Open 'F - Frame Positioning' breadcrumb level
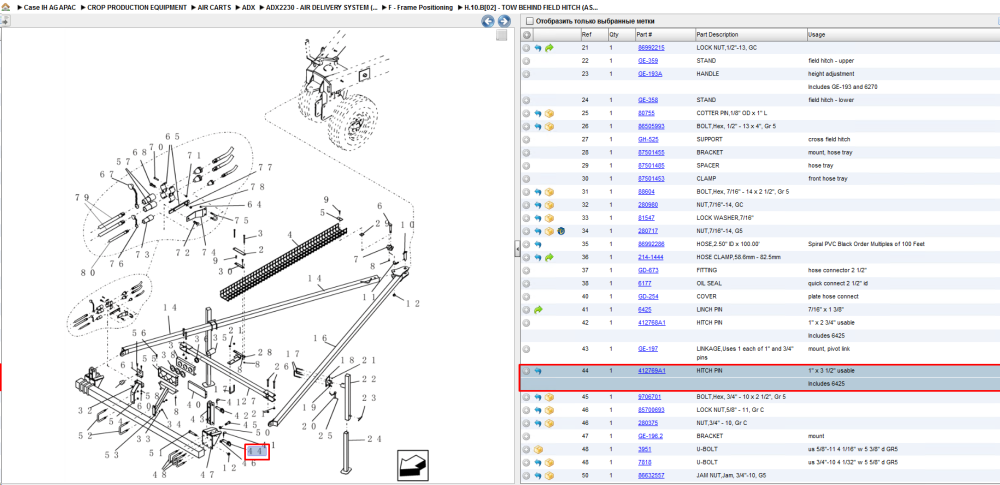 pos(421,8)
